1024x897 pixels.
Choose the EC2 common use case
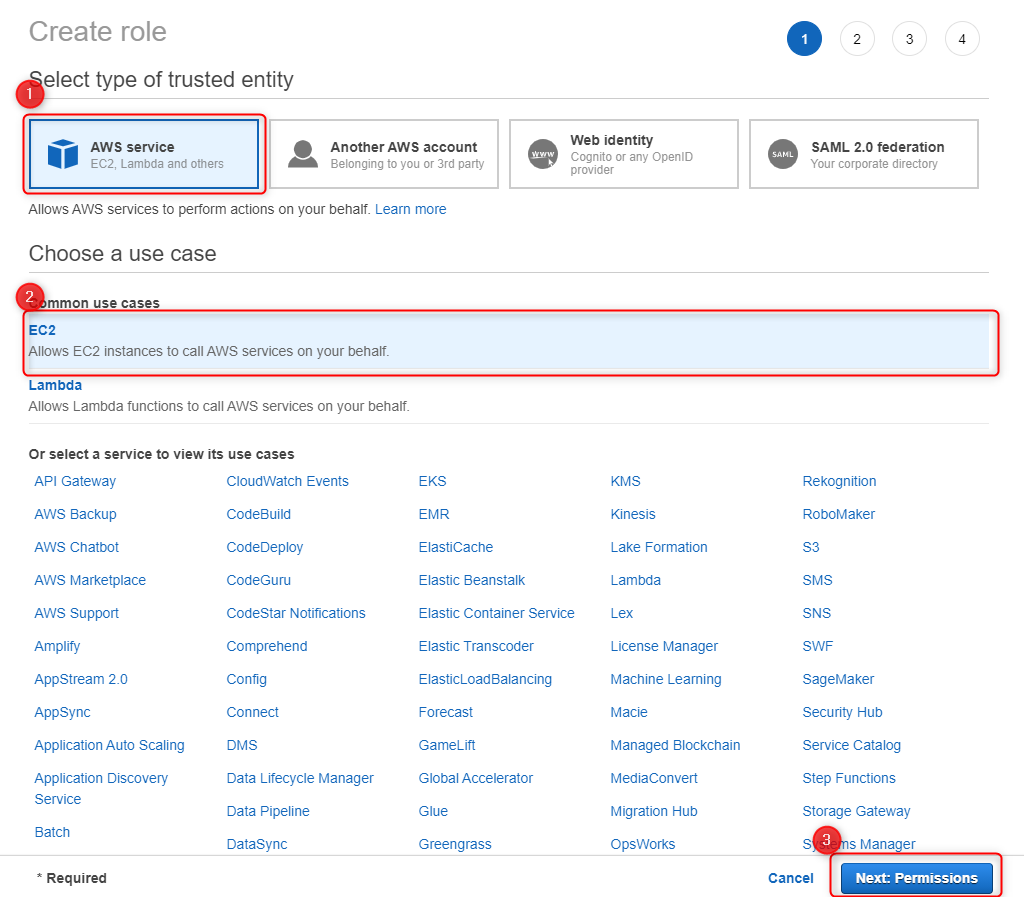click(x=509, y=341)
